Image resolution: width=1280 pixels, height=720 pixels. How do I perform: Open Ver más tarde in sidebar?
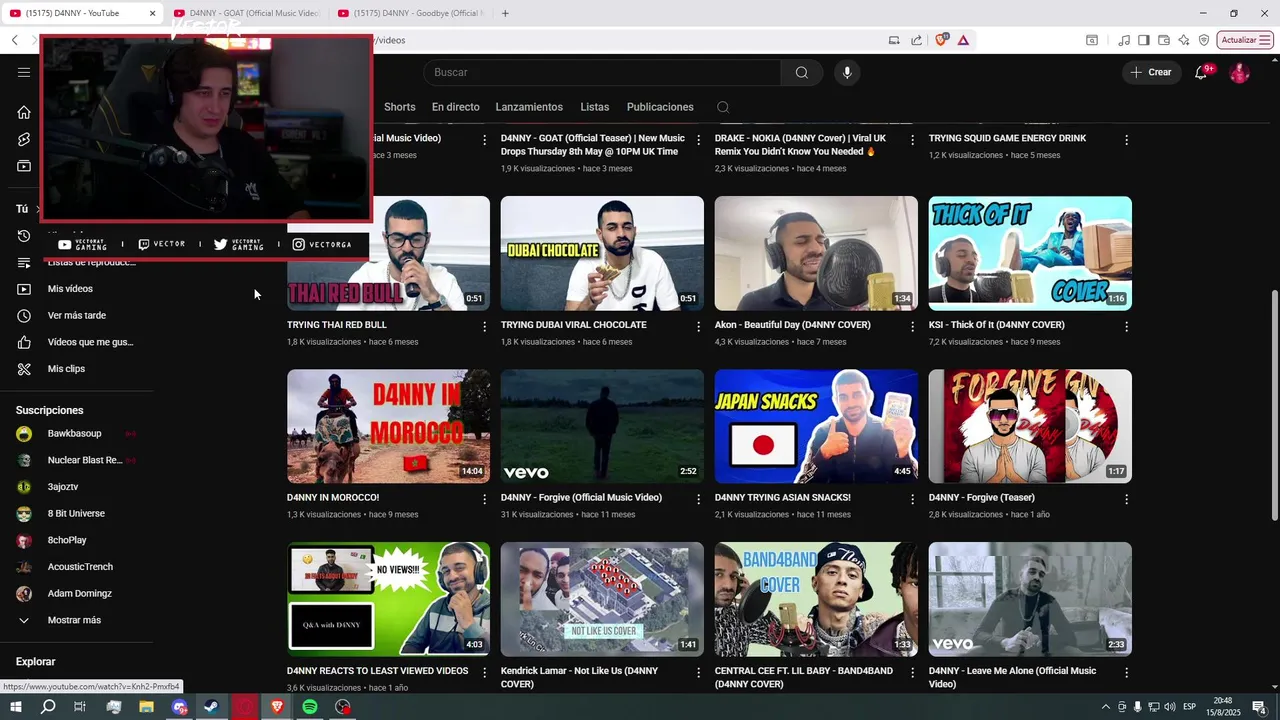point(76,315)
